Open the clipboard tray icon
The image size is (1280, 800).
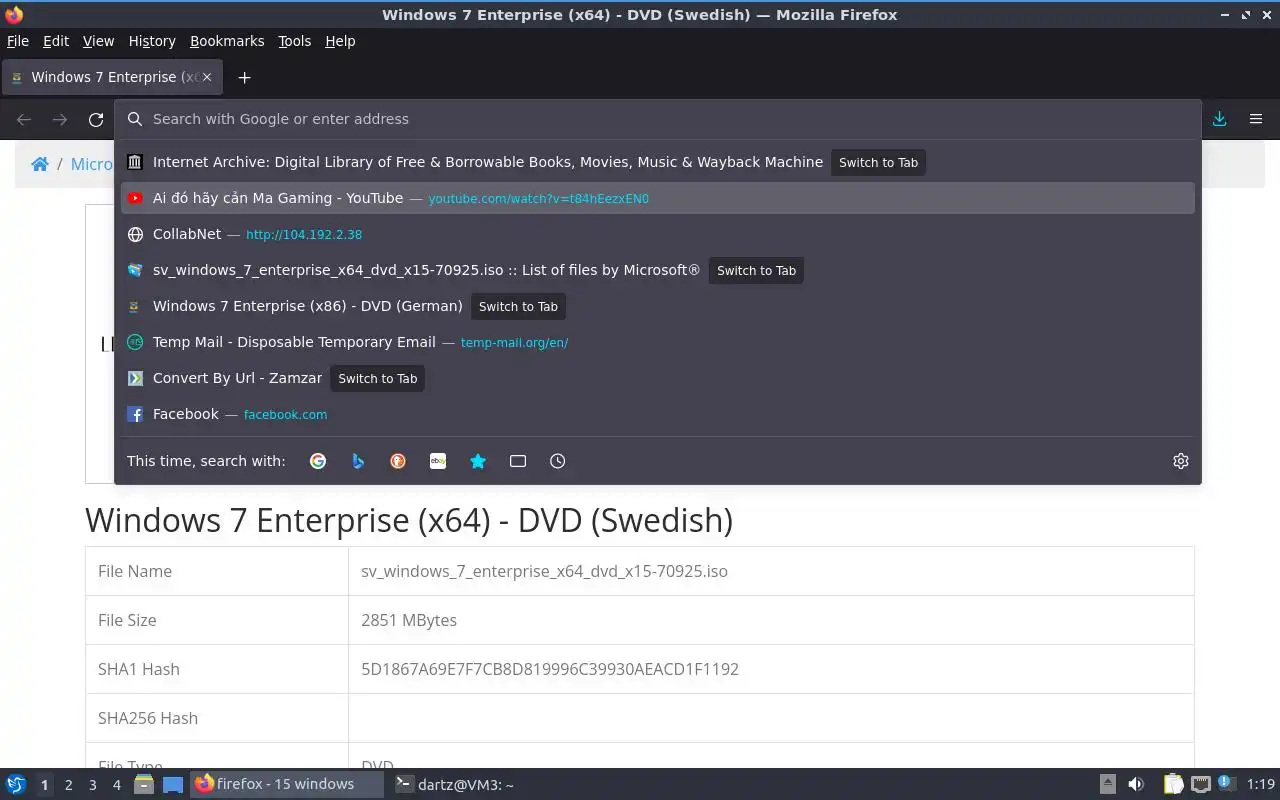point(1174,785)
